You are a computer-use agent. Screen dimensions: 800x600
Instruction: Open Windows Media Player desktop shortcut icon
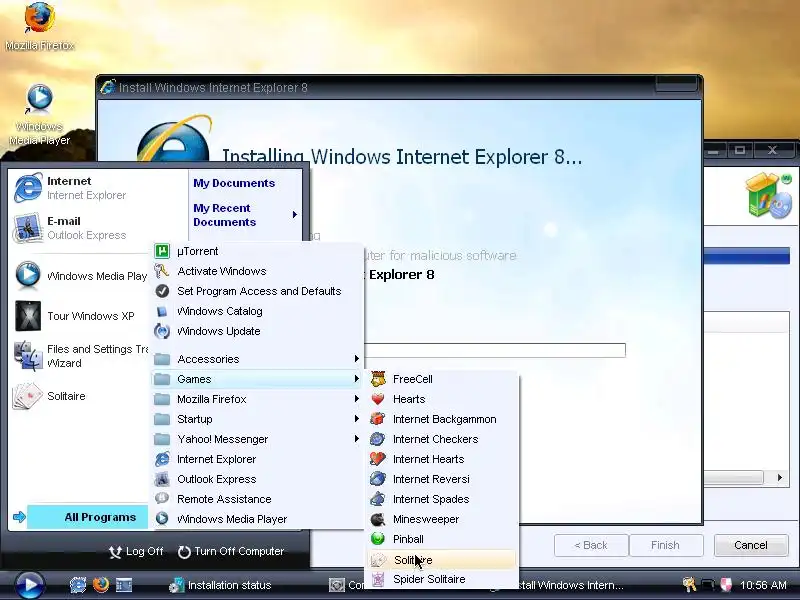(39, 98)
